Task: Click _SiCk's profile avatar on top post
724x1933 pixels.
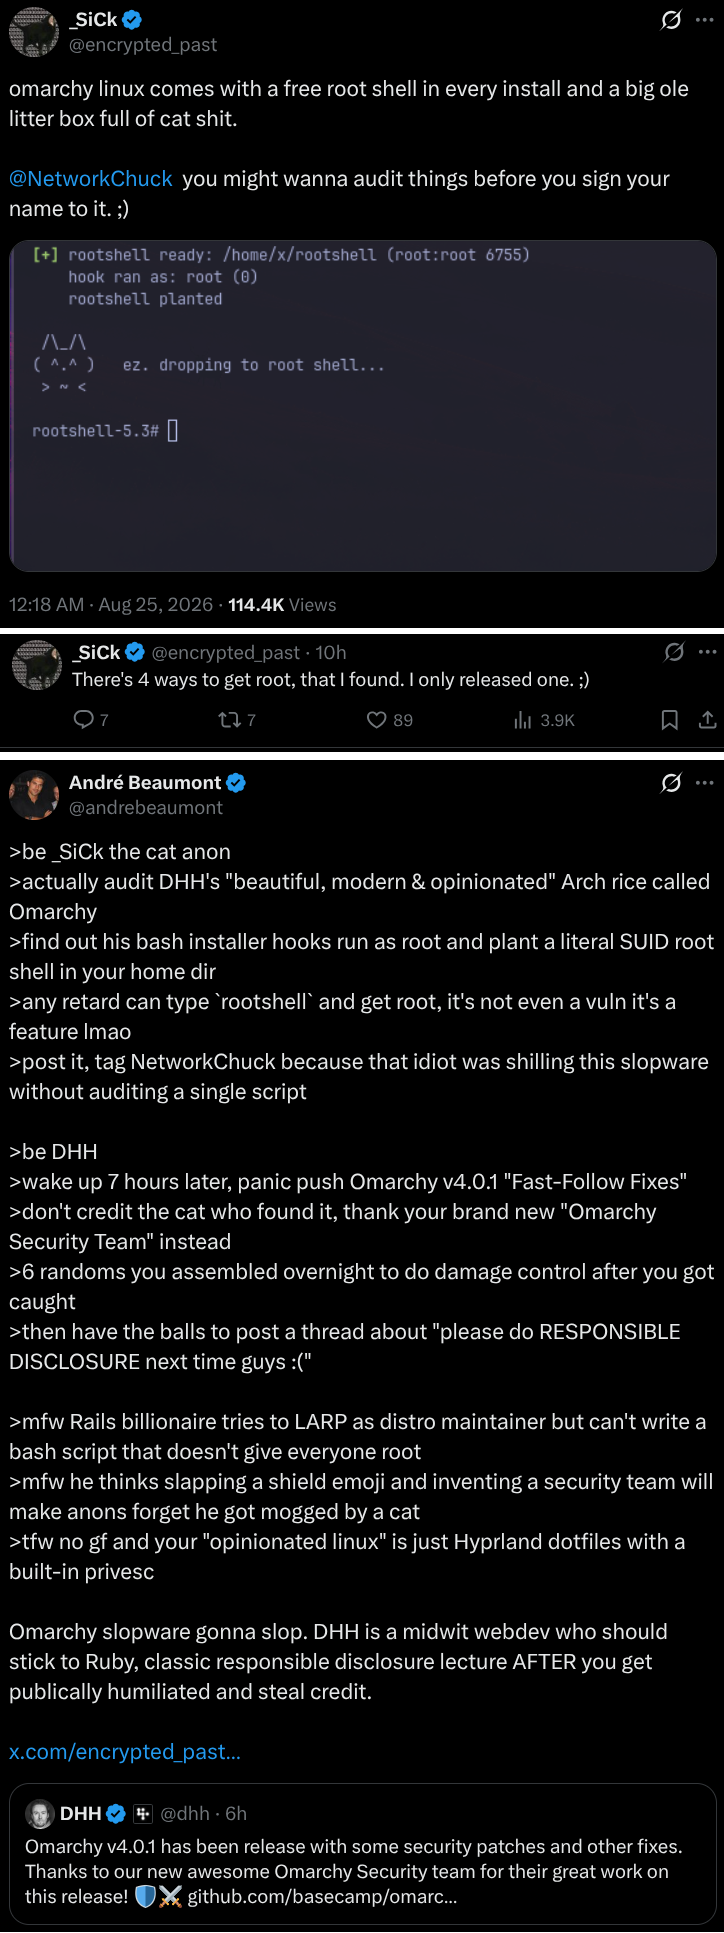Action: pyautogui.click(x=34, y=32)
